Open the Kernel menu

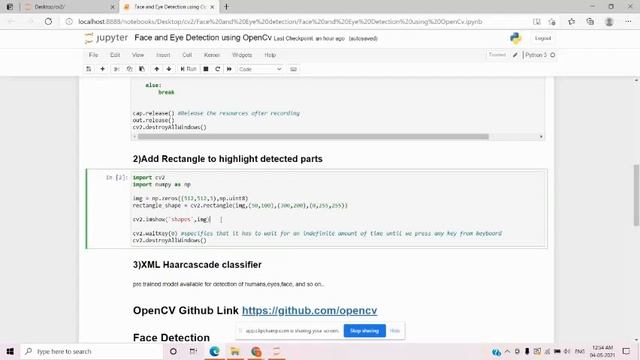pyautogui.click(x=211, y=55)
